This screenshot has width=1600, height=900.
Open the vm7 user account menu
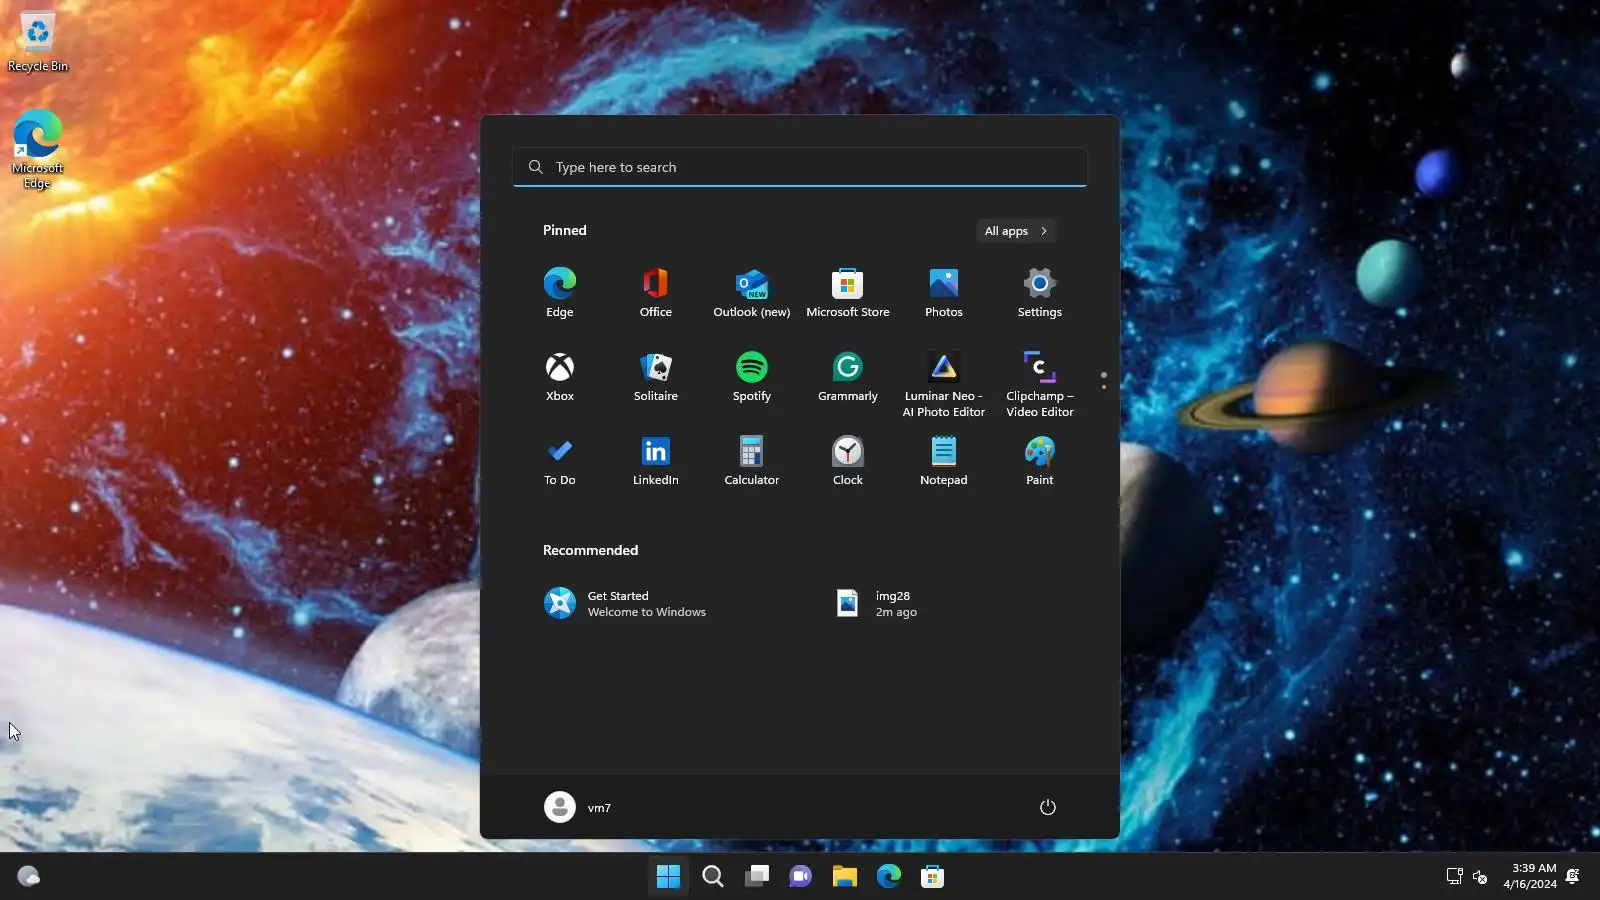(x=578, y=807)
